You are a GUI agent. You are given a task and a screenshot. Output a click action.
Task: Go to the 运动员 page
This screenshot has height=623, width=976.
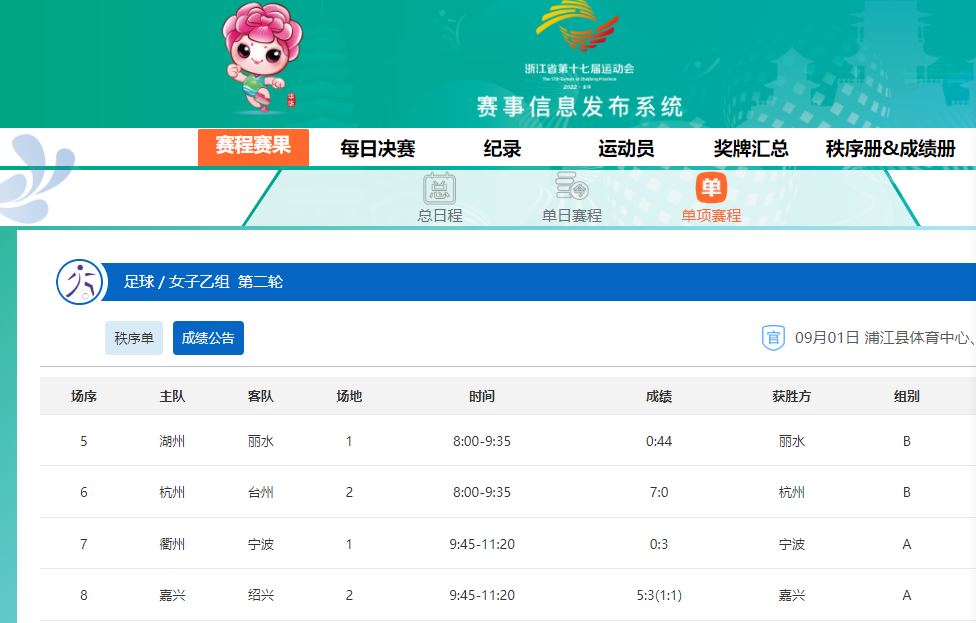626,149
